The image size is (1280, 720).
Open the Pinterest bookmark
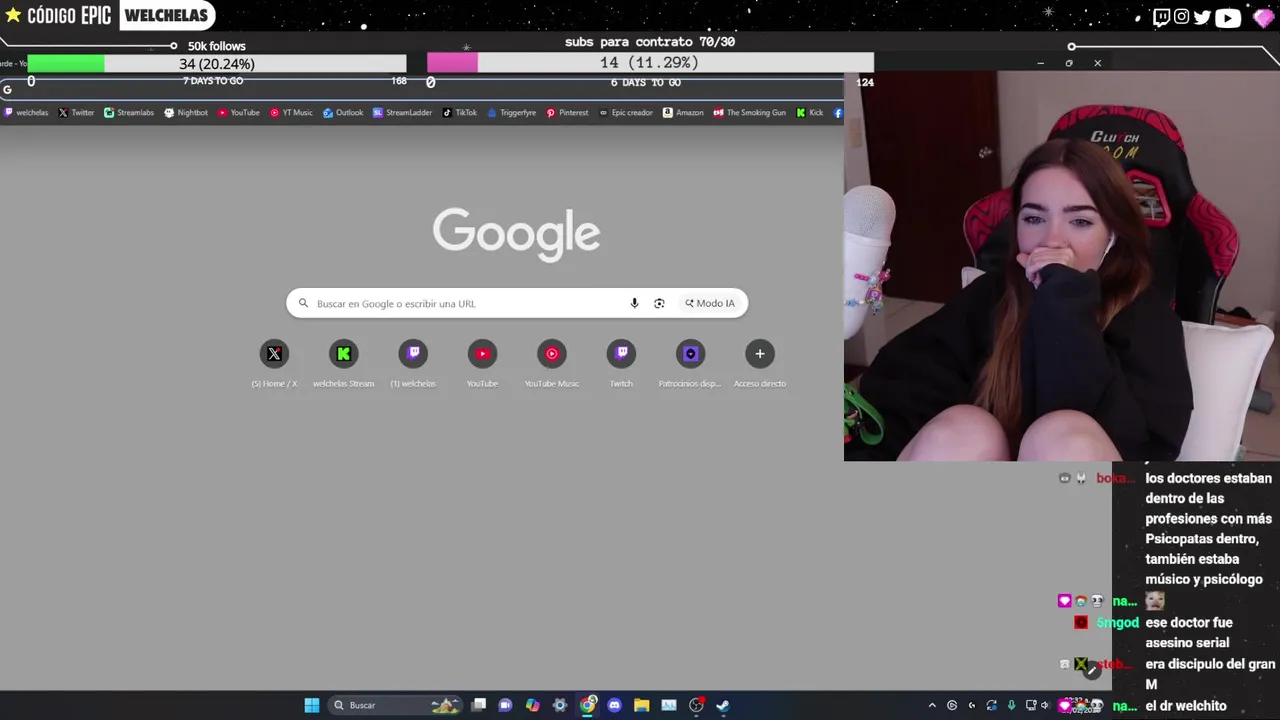click(x=567, y=113)
